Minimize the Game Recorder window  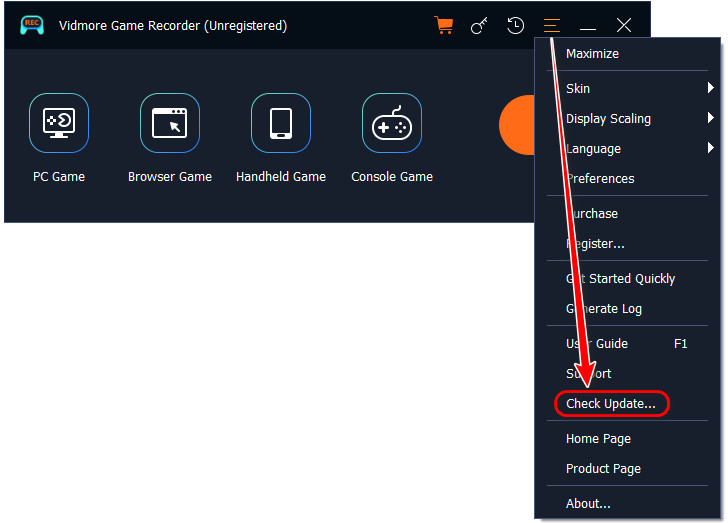[588, 26]
